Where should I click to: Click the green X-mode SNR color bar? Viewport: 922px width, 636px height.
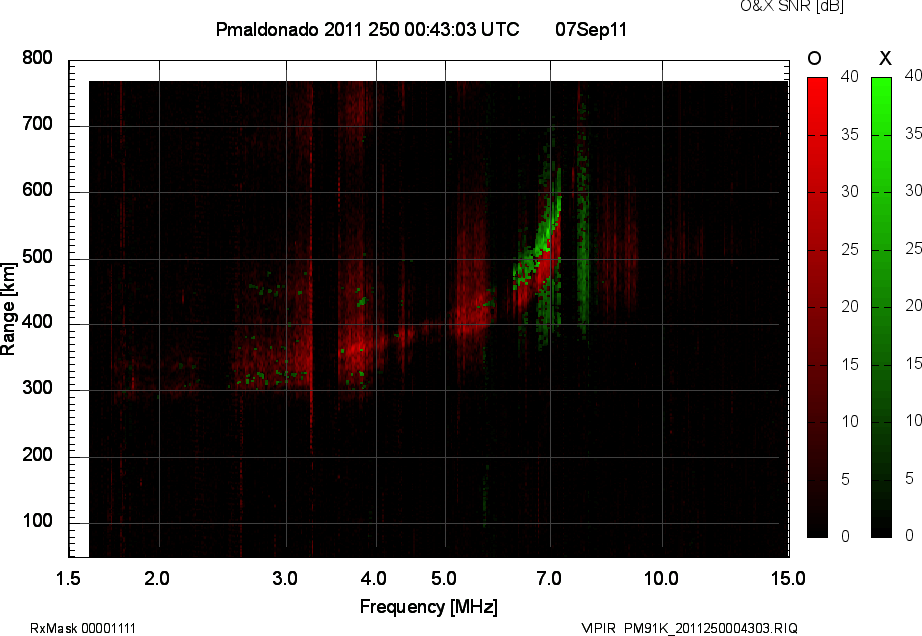pos(881,307)
